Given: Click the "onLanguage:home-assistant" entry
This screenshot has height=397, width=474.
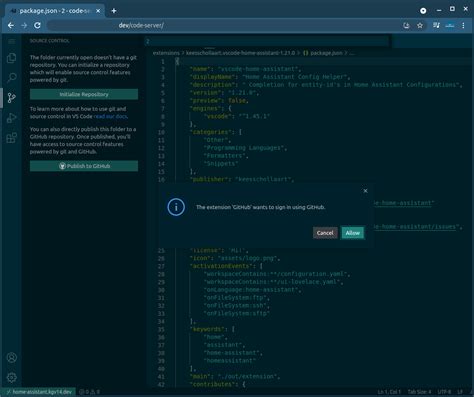Looking at the screenshot, I should [x=253, y=290].
